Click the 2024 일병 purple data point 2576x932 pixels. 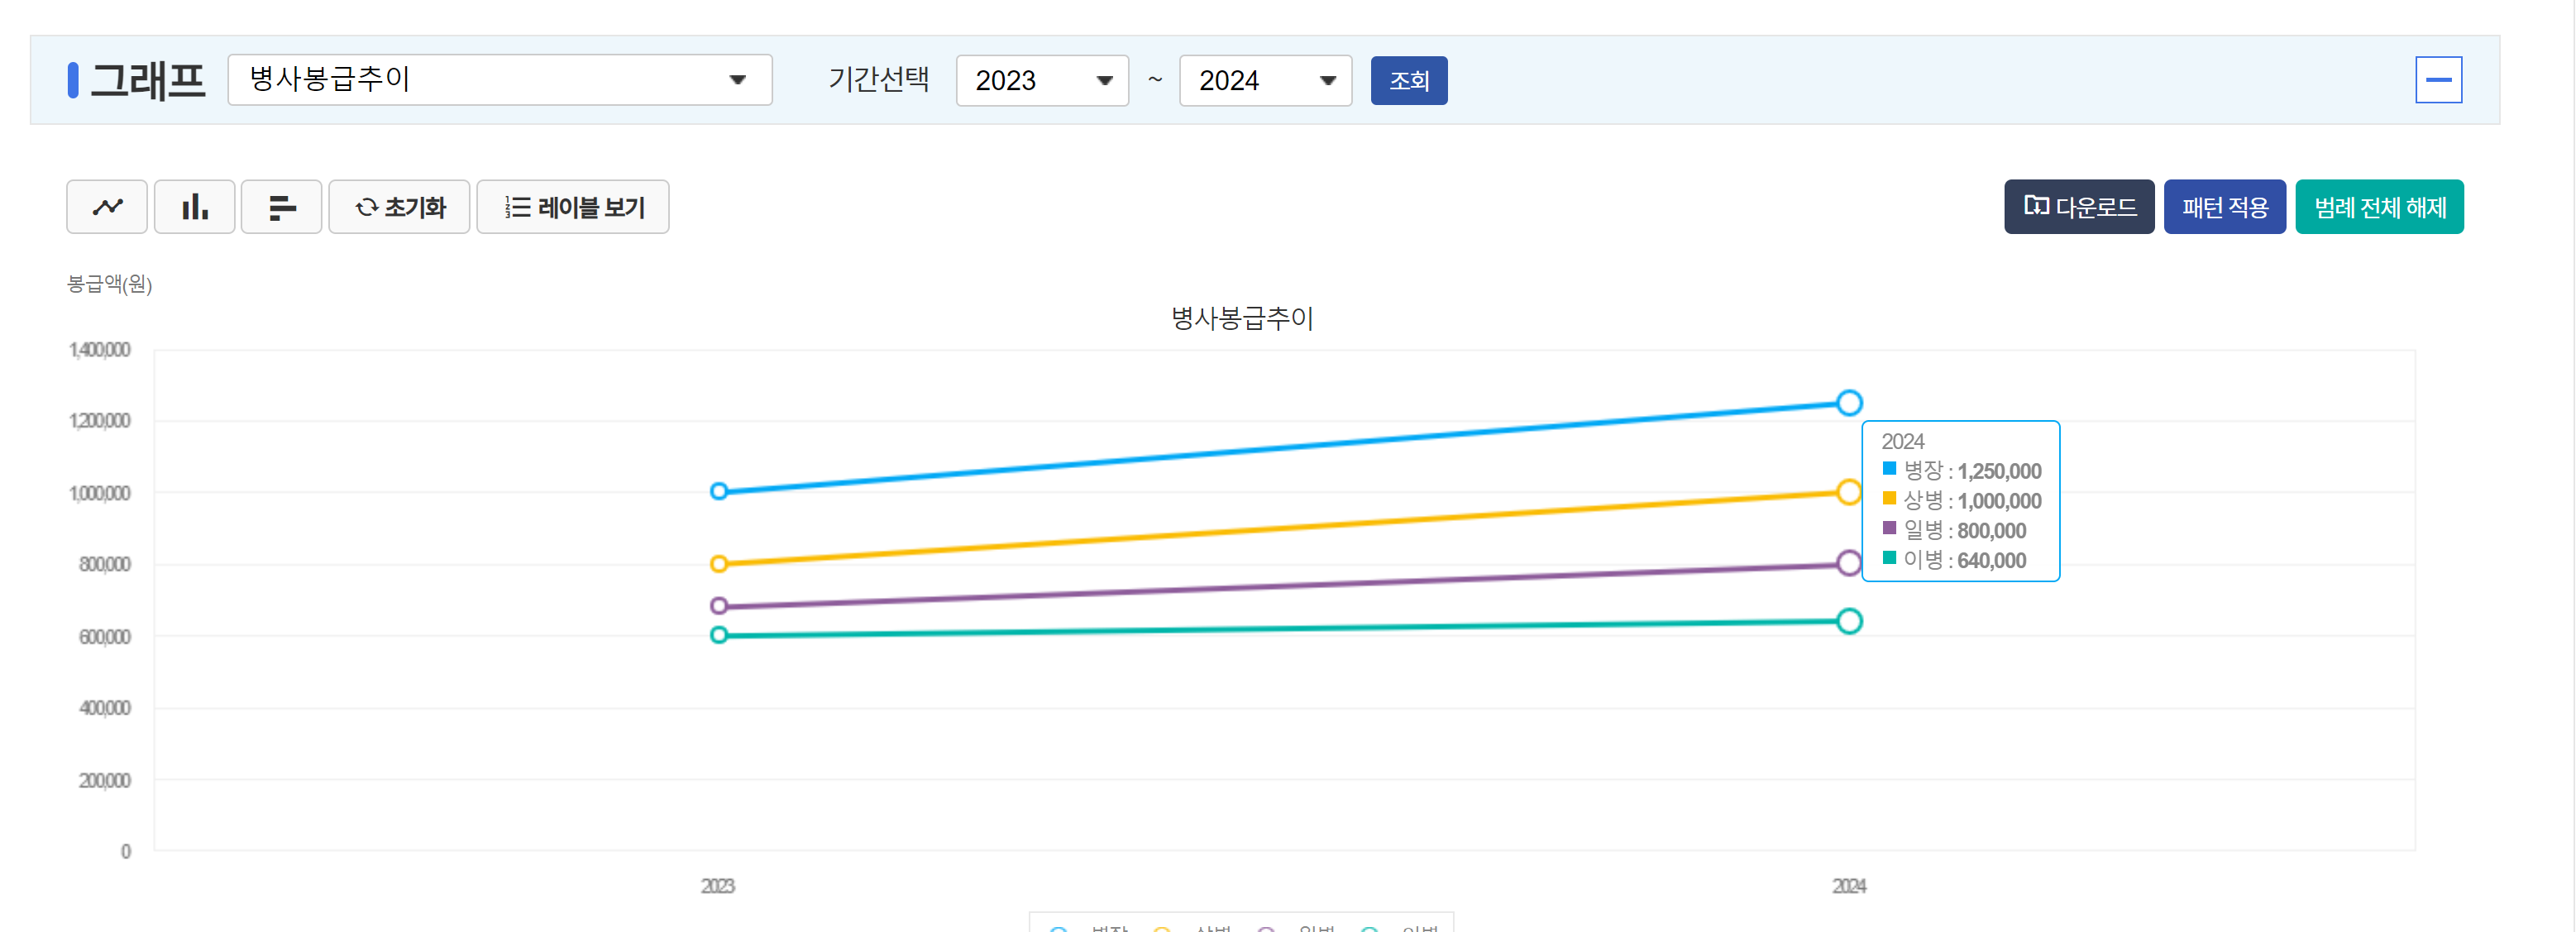(1848, 563)
